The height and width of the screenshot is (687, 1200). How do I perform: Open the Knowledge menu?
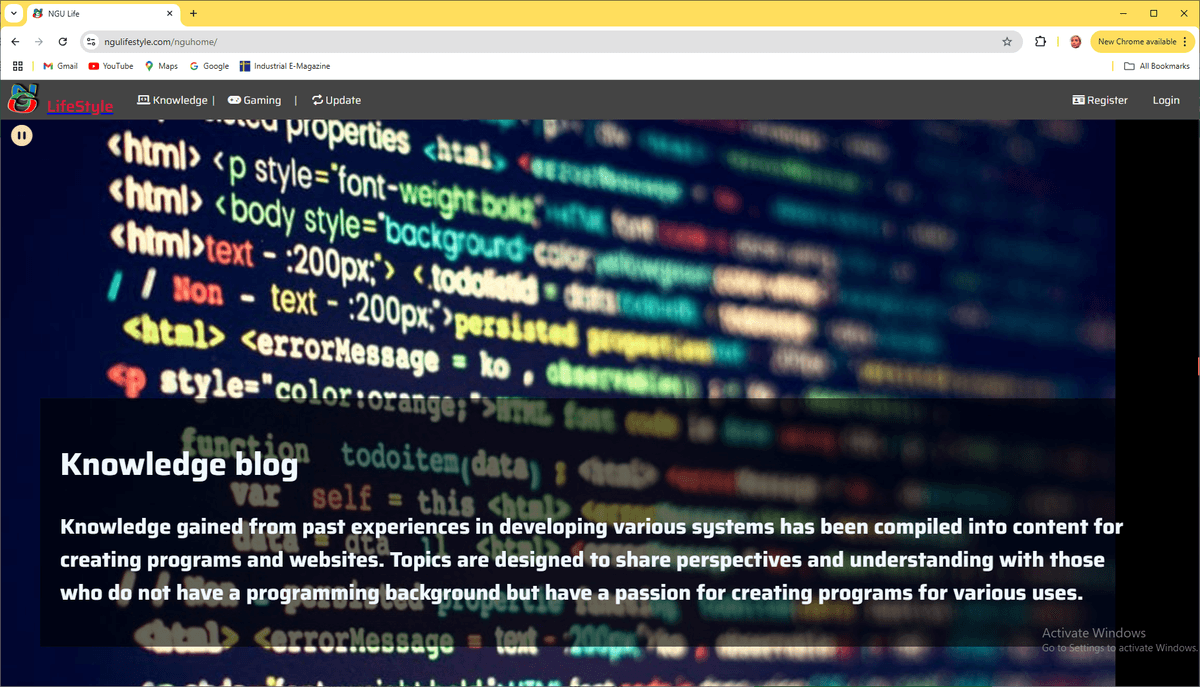172,100
